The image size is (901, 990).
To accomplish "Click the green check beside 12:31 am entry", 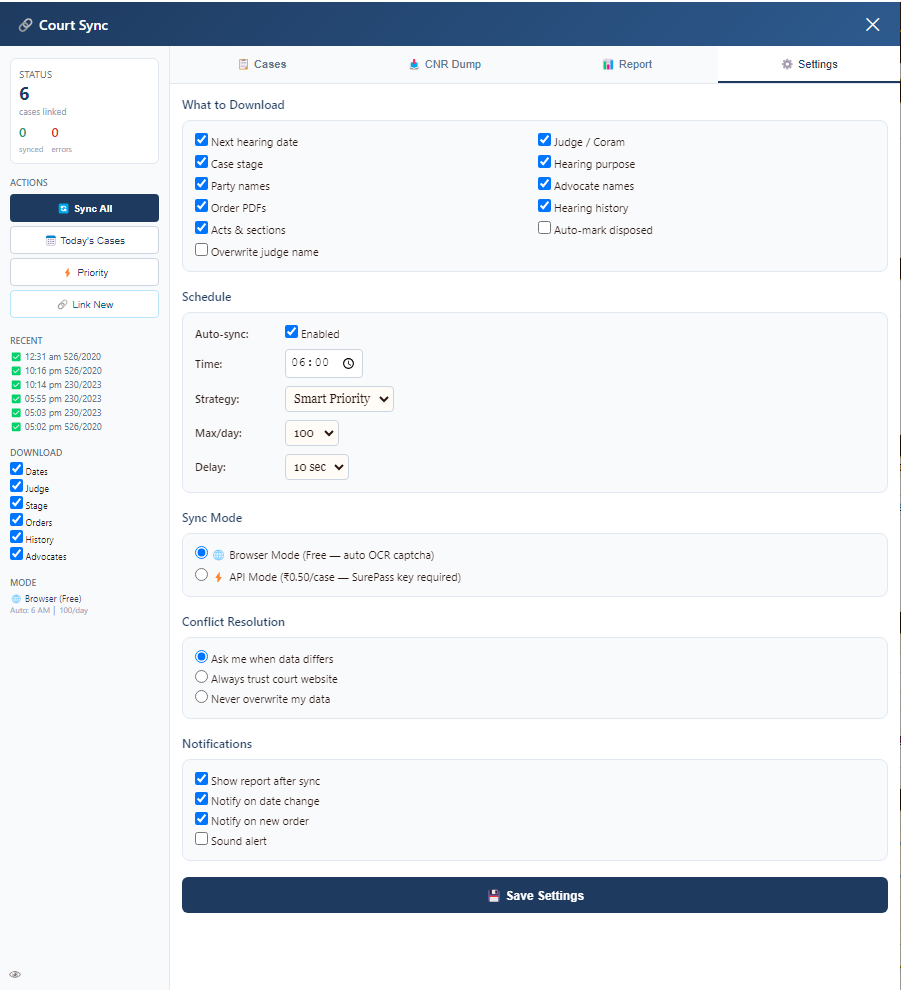I will 16,357.
